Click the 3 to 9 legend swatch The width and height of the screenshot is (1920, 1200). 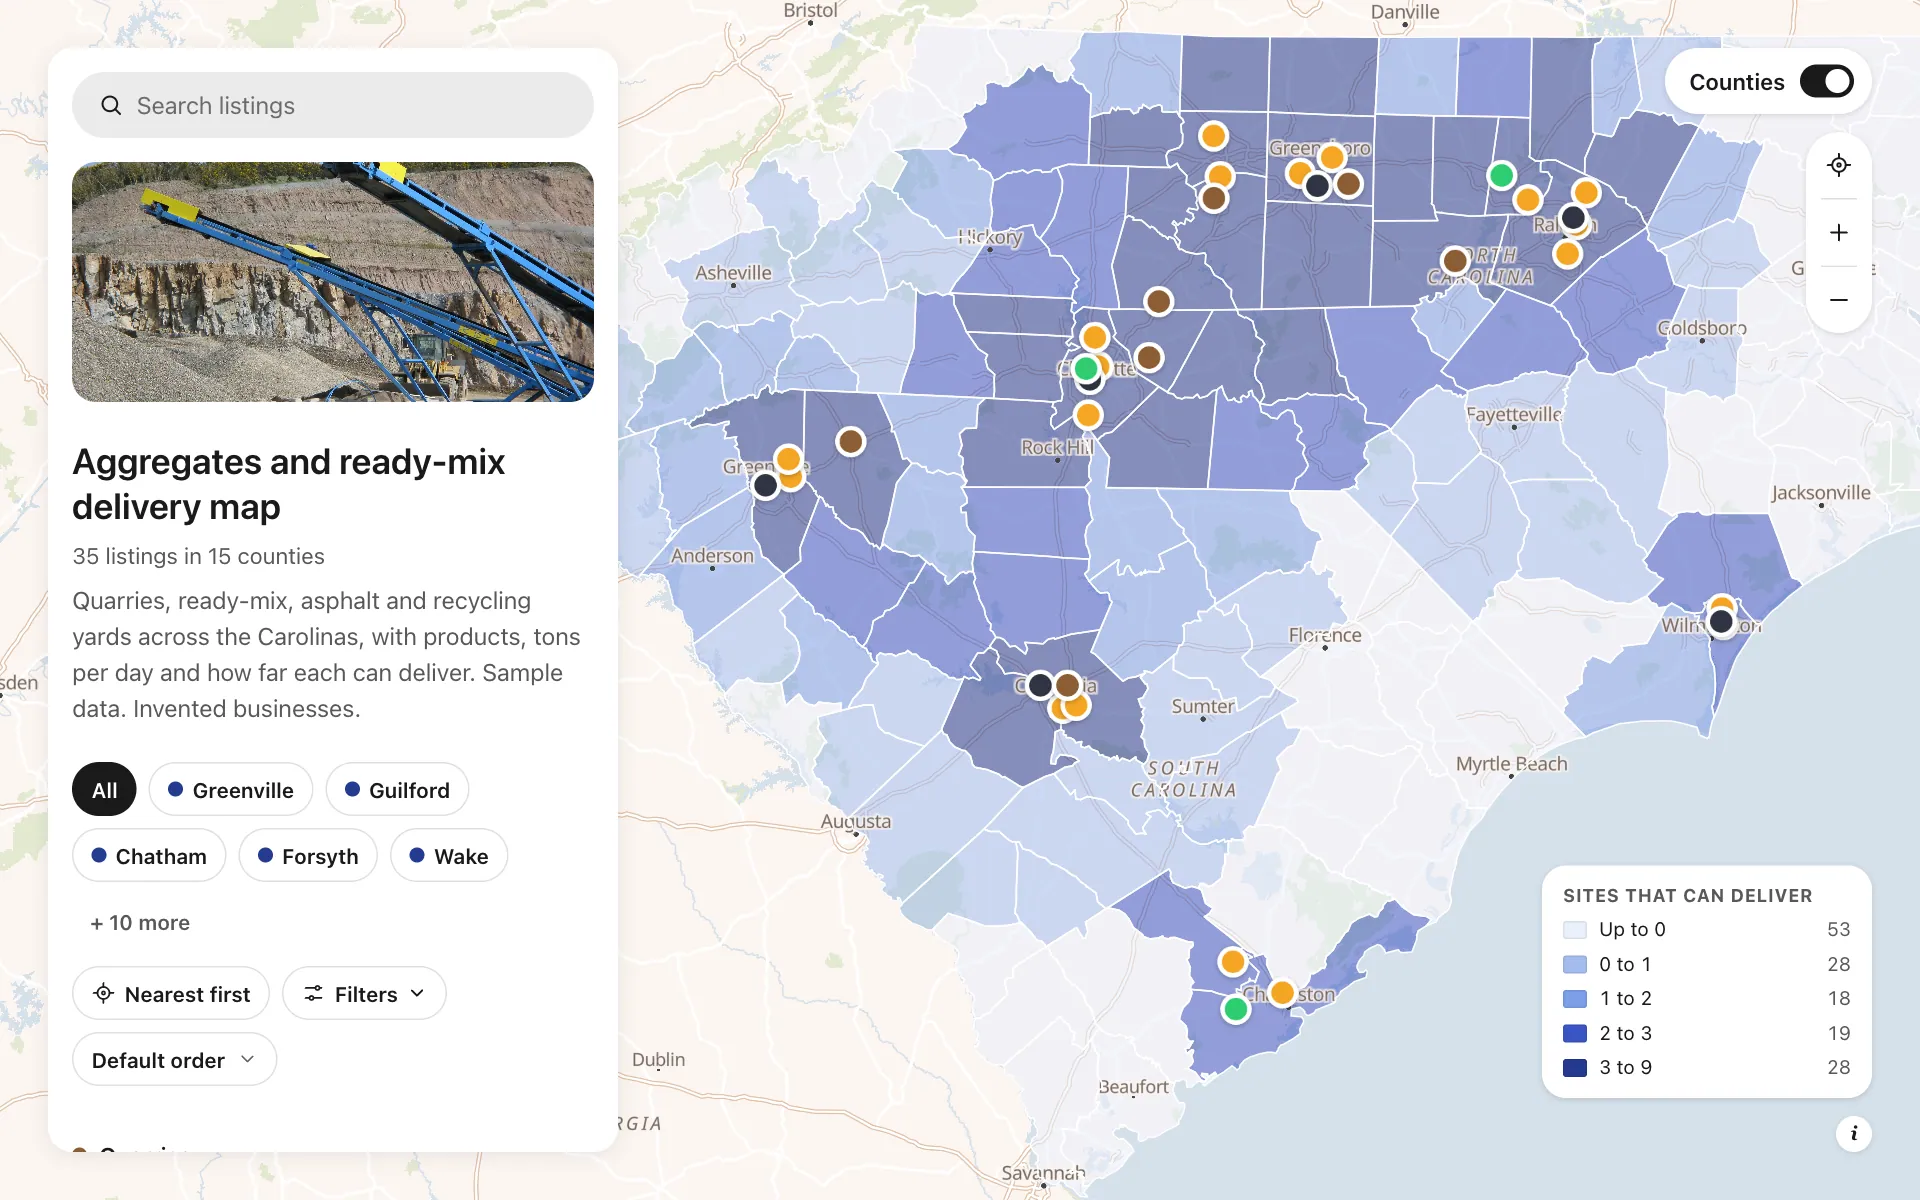[1575, 1068]
